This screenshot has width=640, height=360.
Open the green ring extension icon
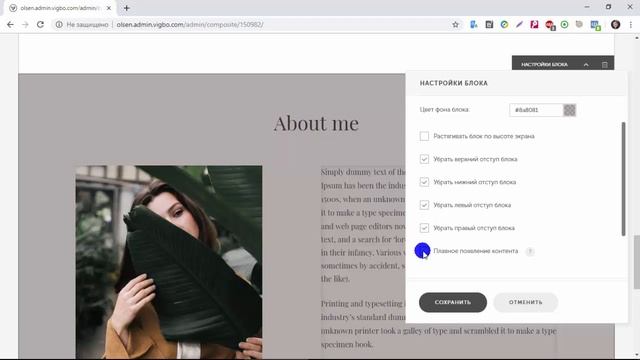pos(564,24)
